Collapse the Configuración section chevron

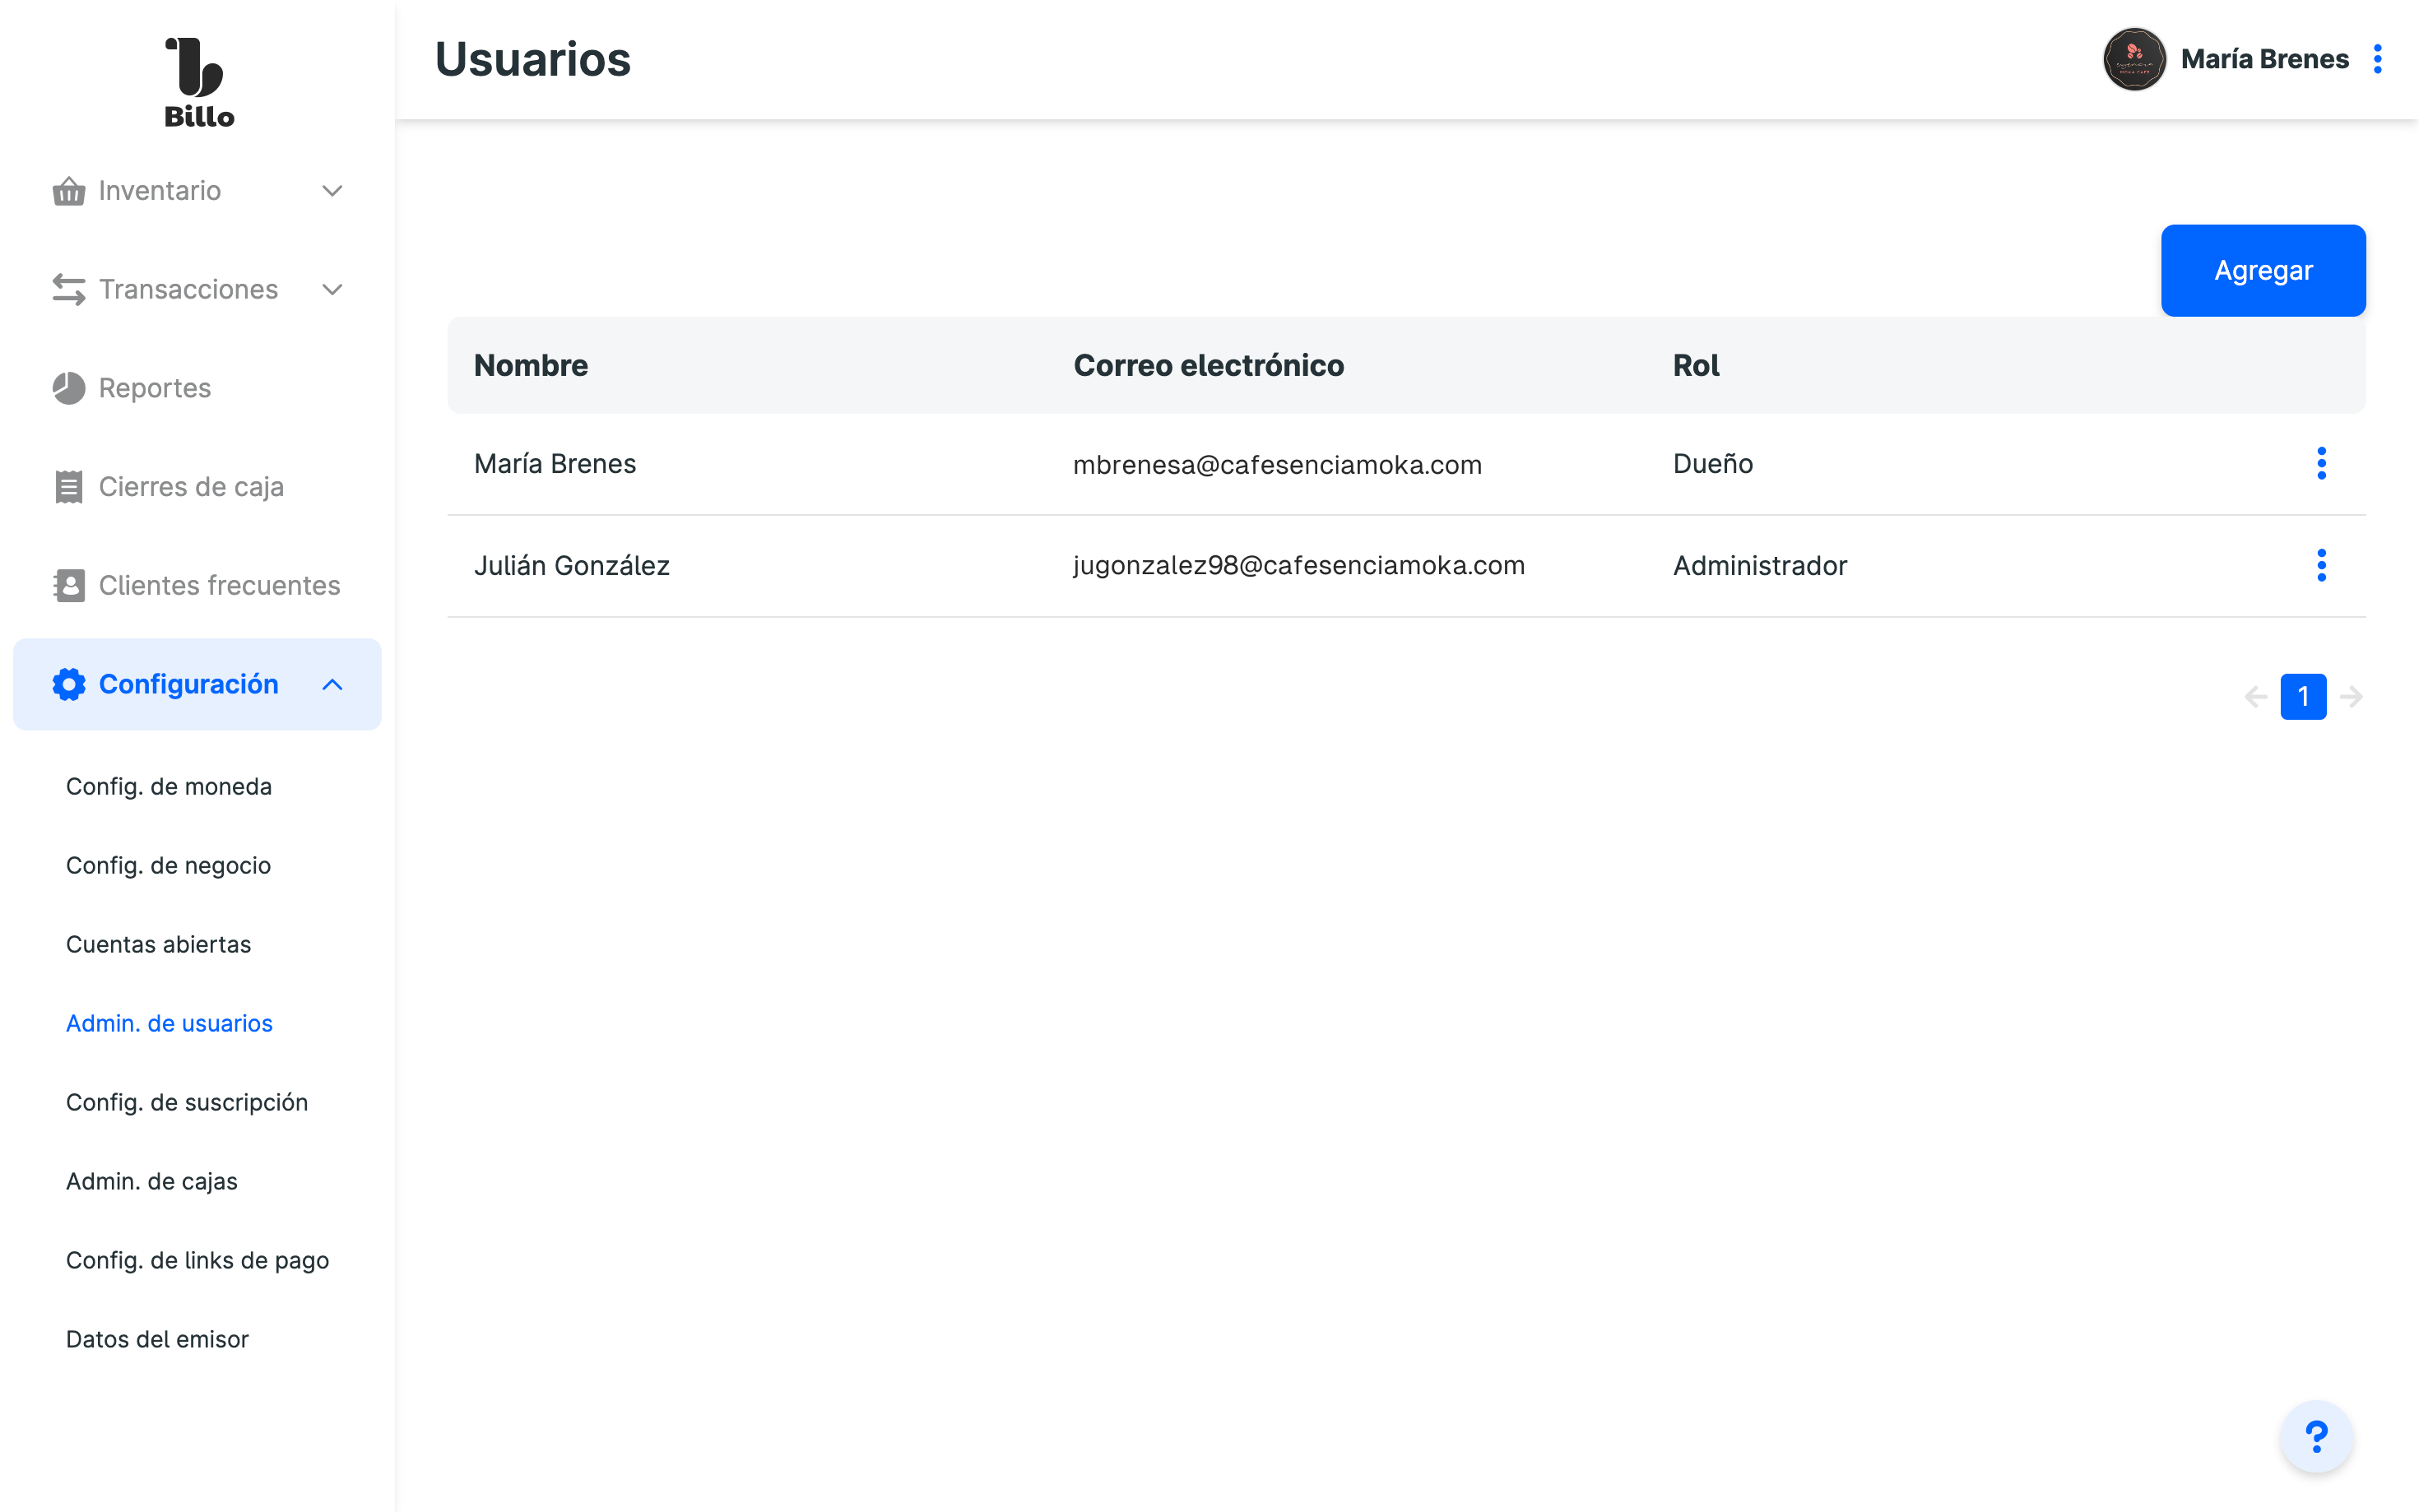[332, 685]
